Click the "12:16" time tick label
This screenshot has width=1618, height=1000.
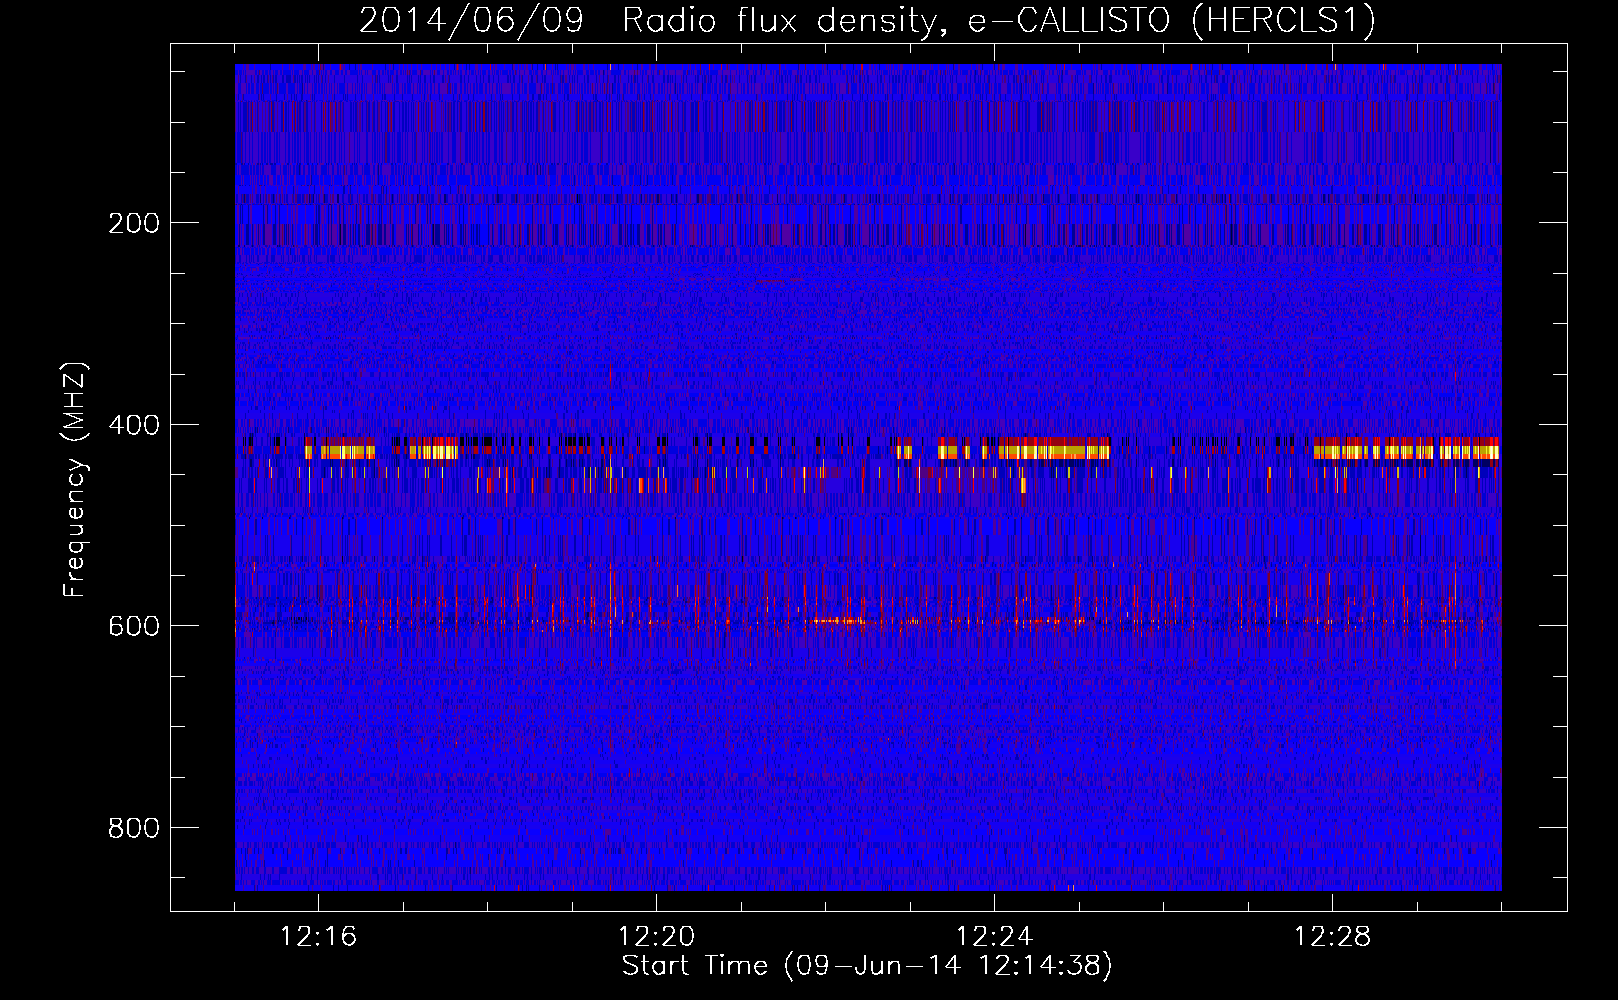click(x=318, y=937)
